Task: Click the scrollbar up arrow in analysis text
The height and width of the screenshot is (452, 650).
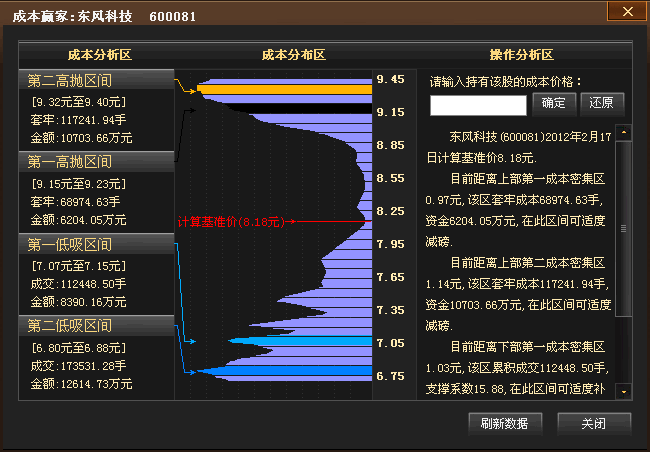Action: click(x=624, y=132)
